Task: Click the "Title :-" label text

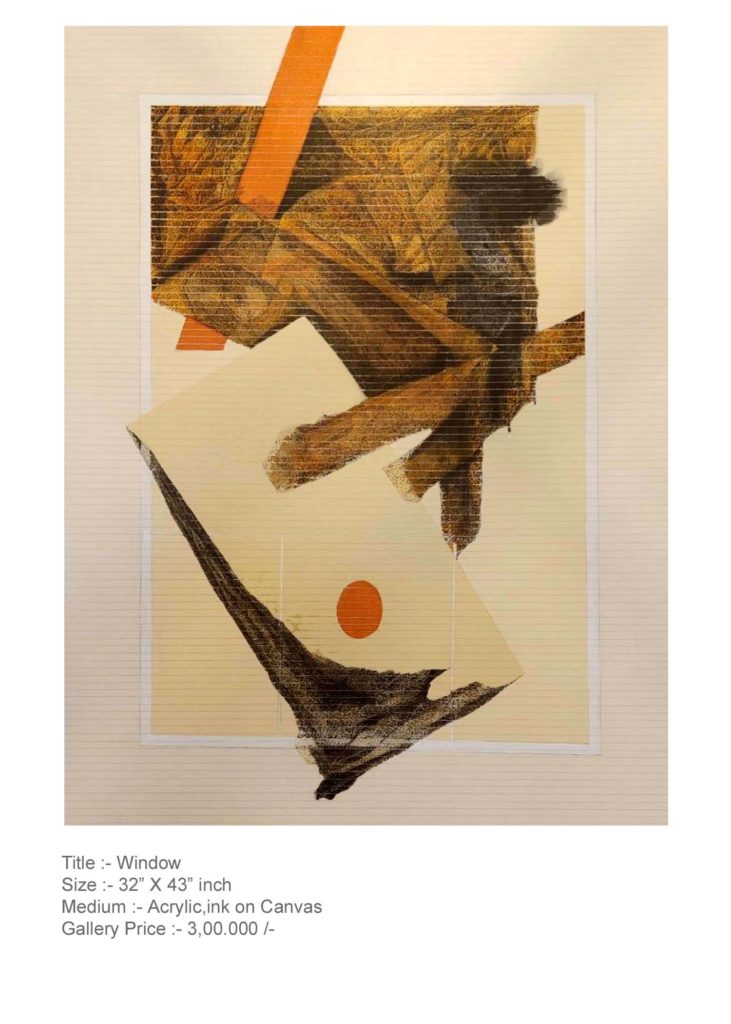Action: [87, 863]
